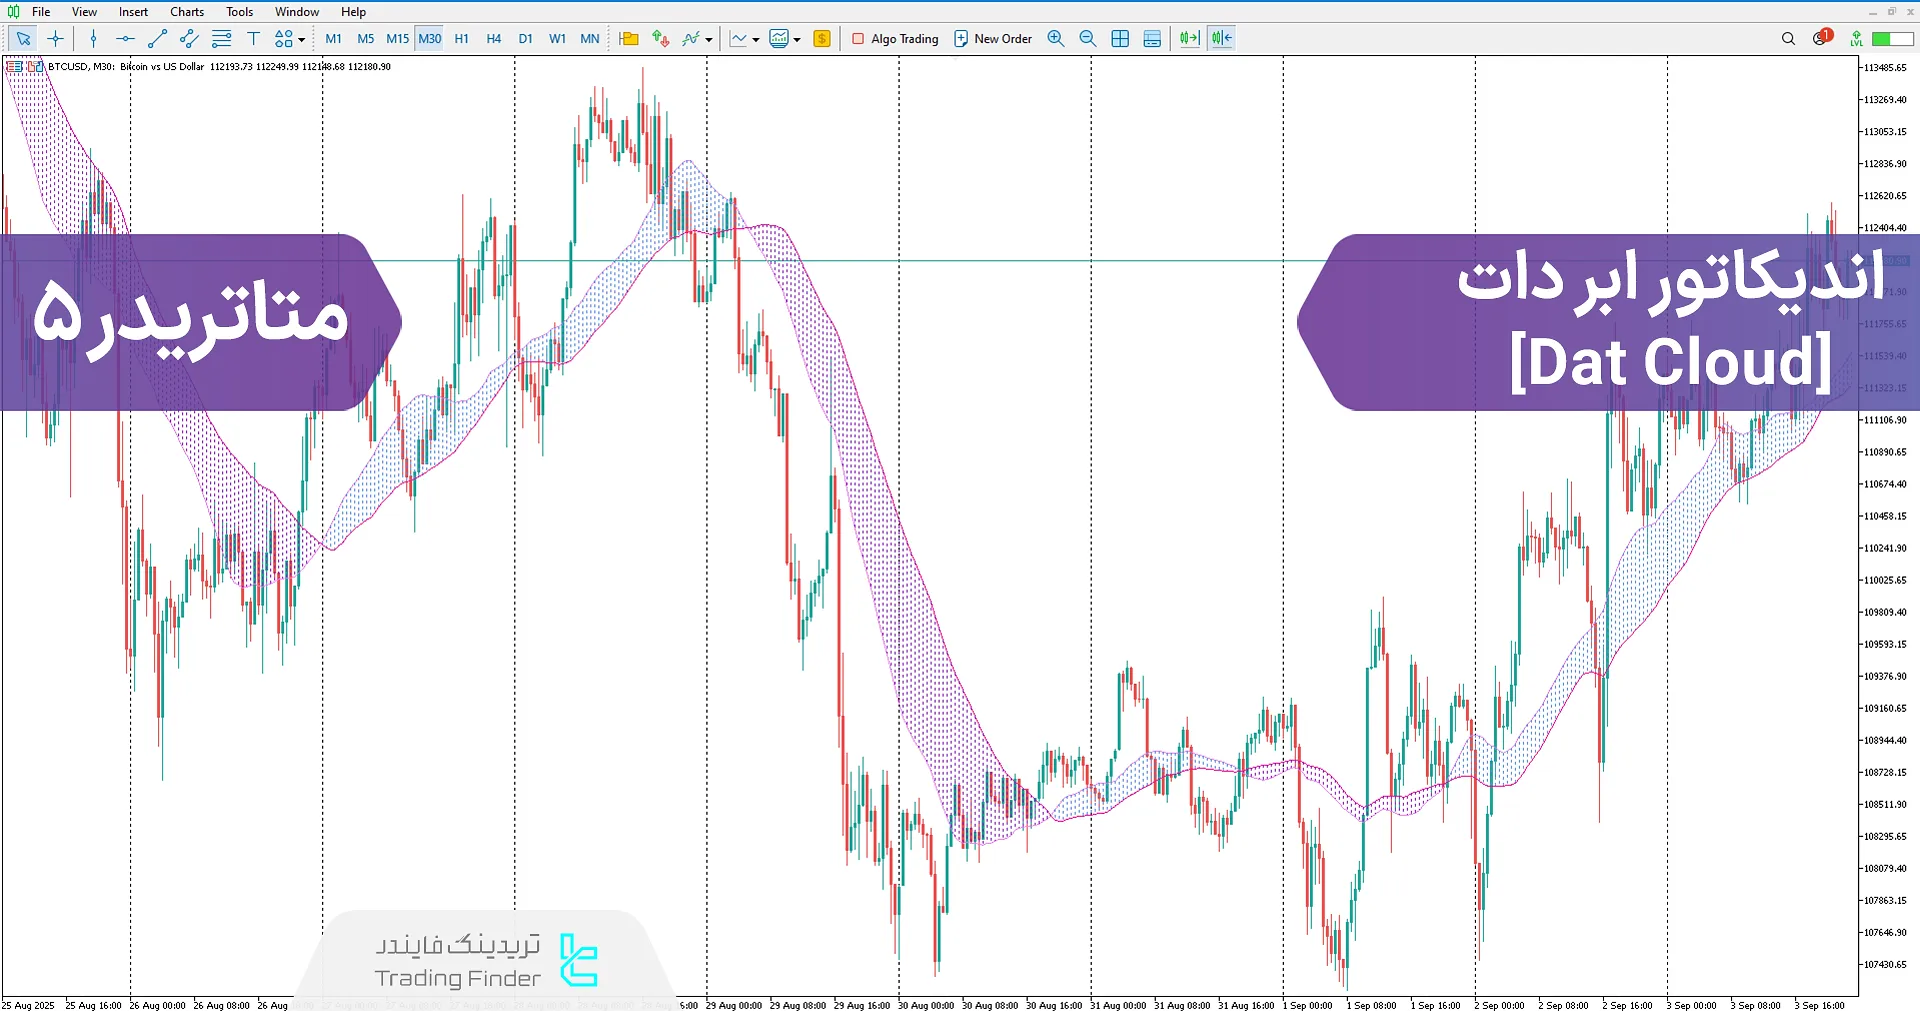Screen dimensions: 1920x1011
Task: Toggle chart auto scroll to end
Action: tap(1189, 39)
